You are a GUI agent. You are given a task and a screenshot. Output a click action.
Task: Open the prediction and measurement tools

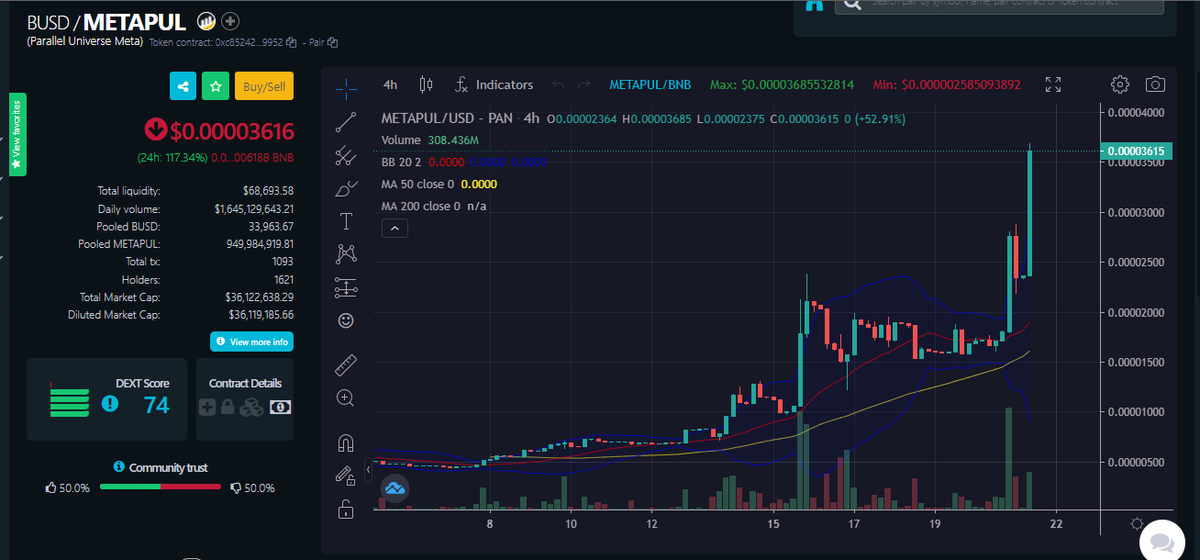click(346, 287)
